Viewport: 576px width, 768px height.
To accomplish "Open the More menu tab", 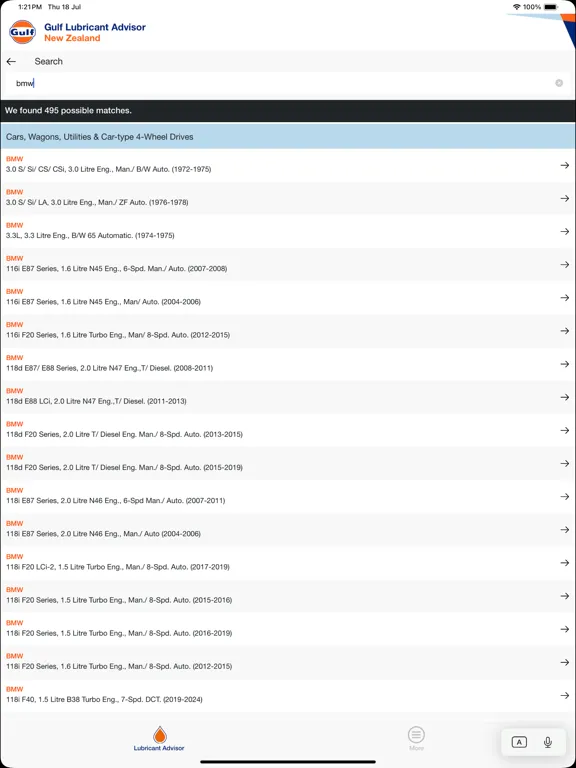I will click(416, 739).
